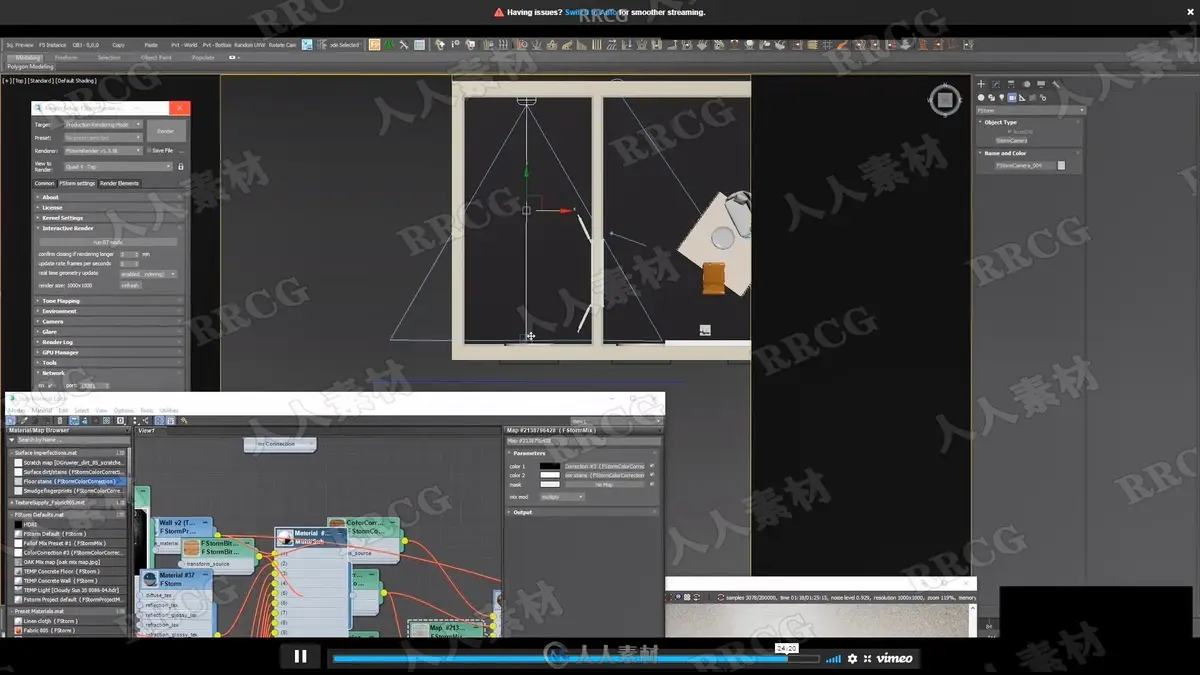Click the Network port number field
Screen dimensions: 1200x675
[94, 385]
